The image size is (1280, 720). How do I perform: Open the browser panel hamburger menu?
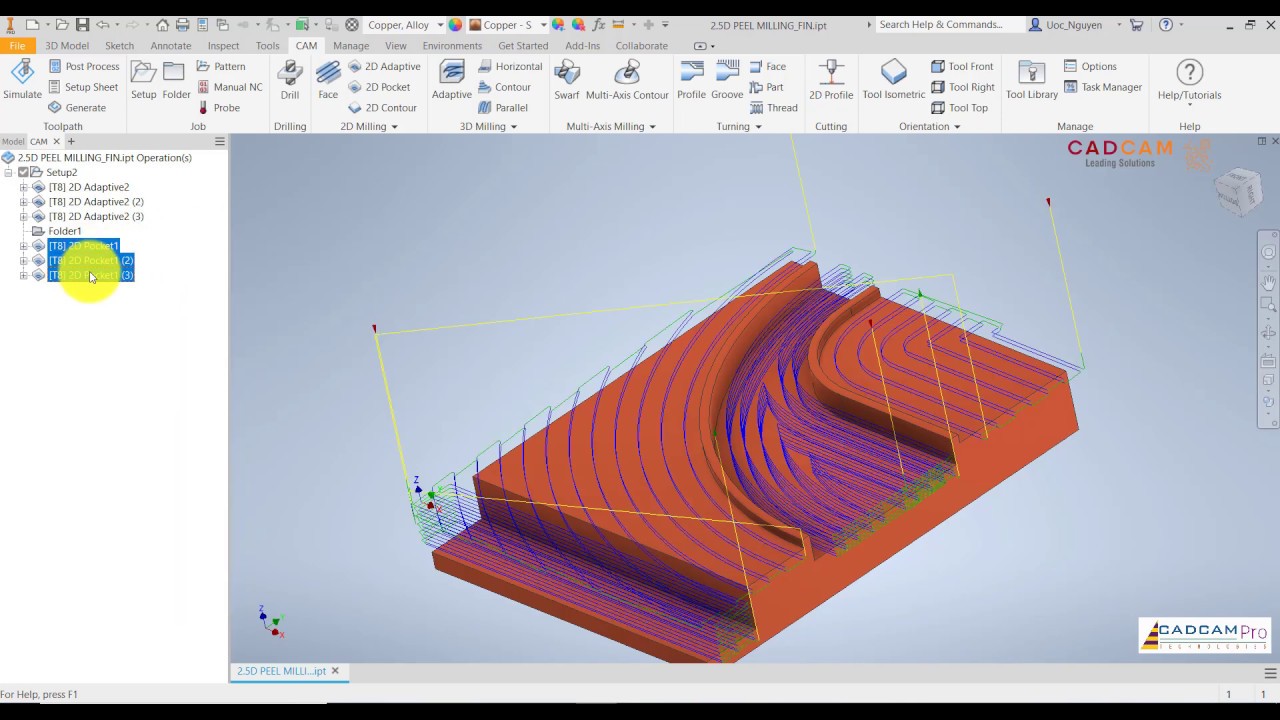(220, 141)
